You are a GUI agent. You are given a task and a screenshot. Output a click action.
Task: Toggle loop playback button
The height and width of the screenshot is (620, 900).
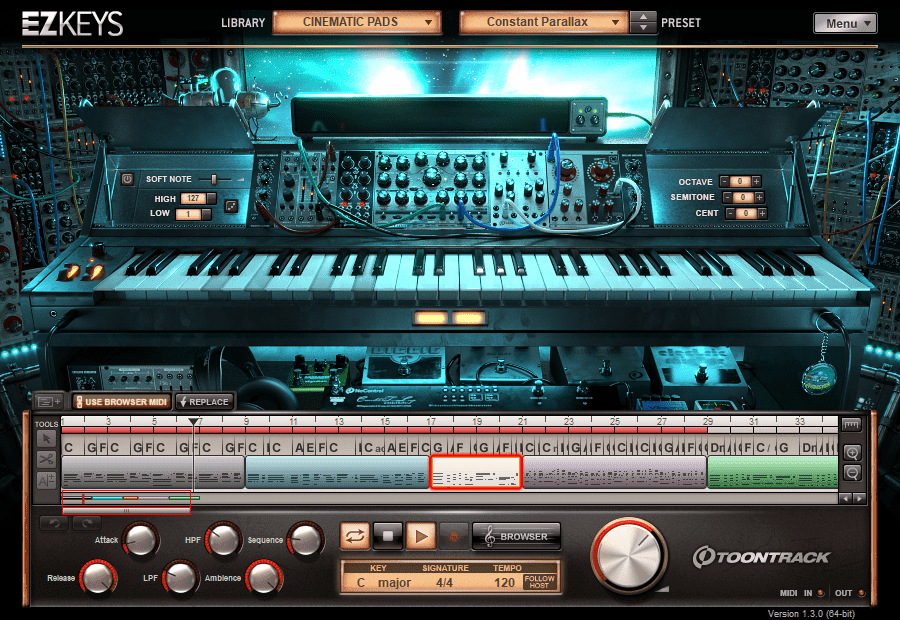click(355, 537)
